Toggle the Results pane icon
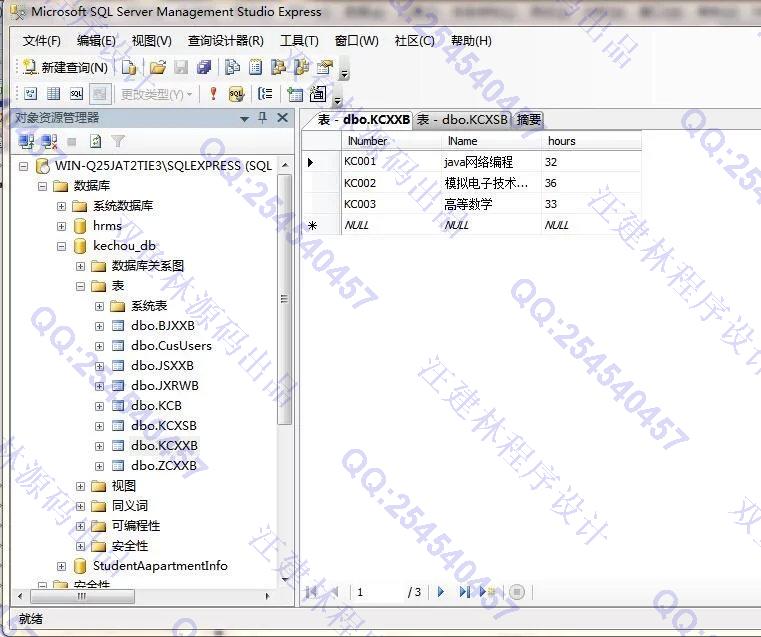Viewport: 761px width, 637px height. click(x=100, y=93)
